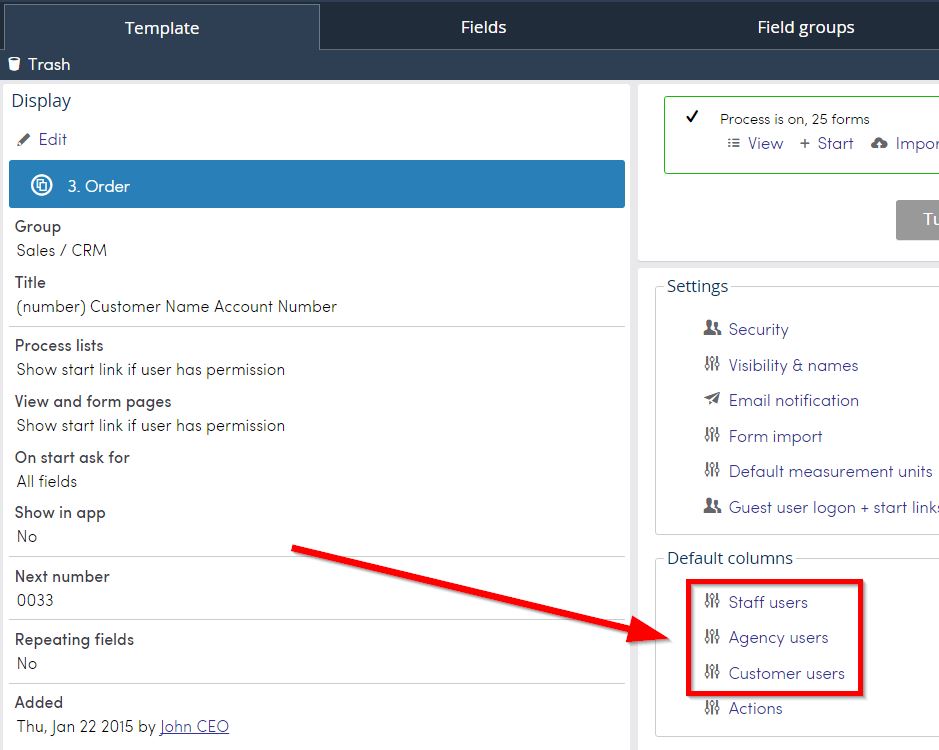Click the Edit pencil icon under Display
Screen dimensions: 939x750
tap(25, 140)
